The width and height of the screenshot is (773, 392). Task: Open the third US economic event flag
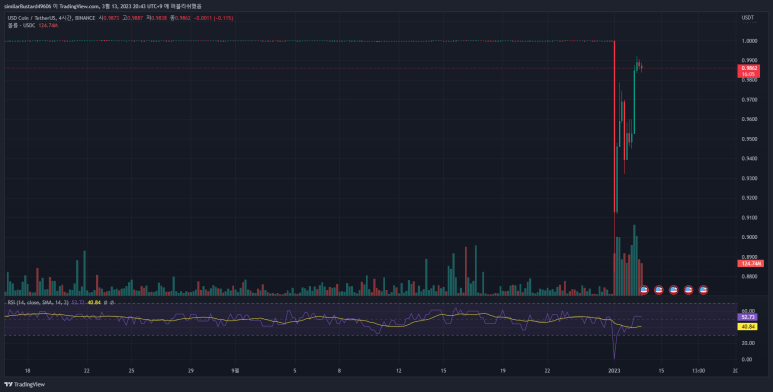[x=673, y=290]
